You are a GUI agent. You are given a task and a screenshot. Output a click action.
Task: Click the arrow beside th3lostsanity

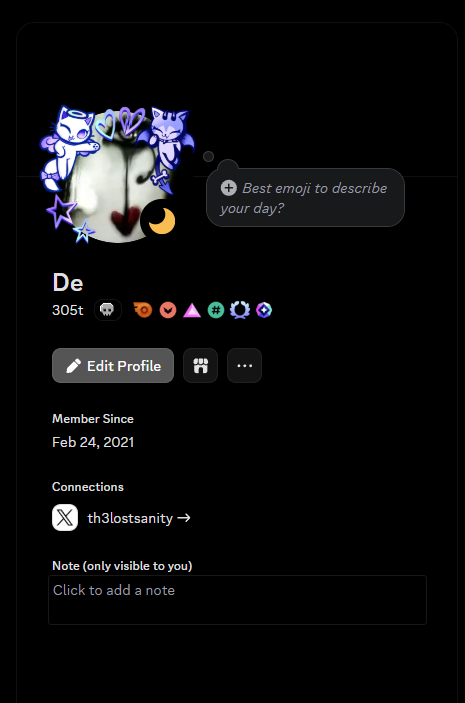[183, 518]
